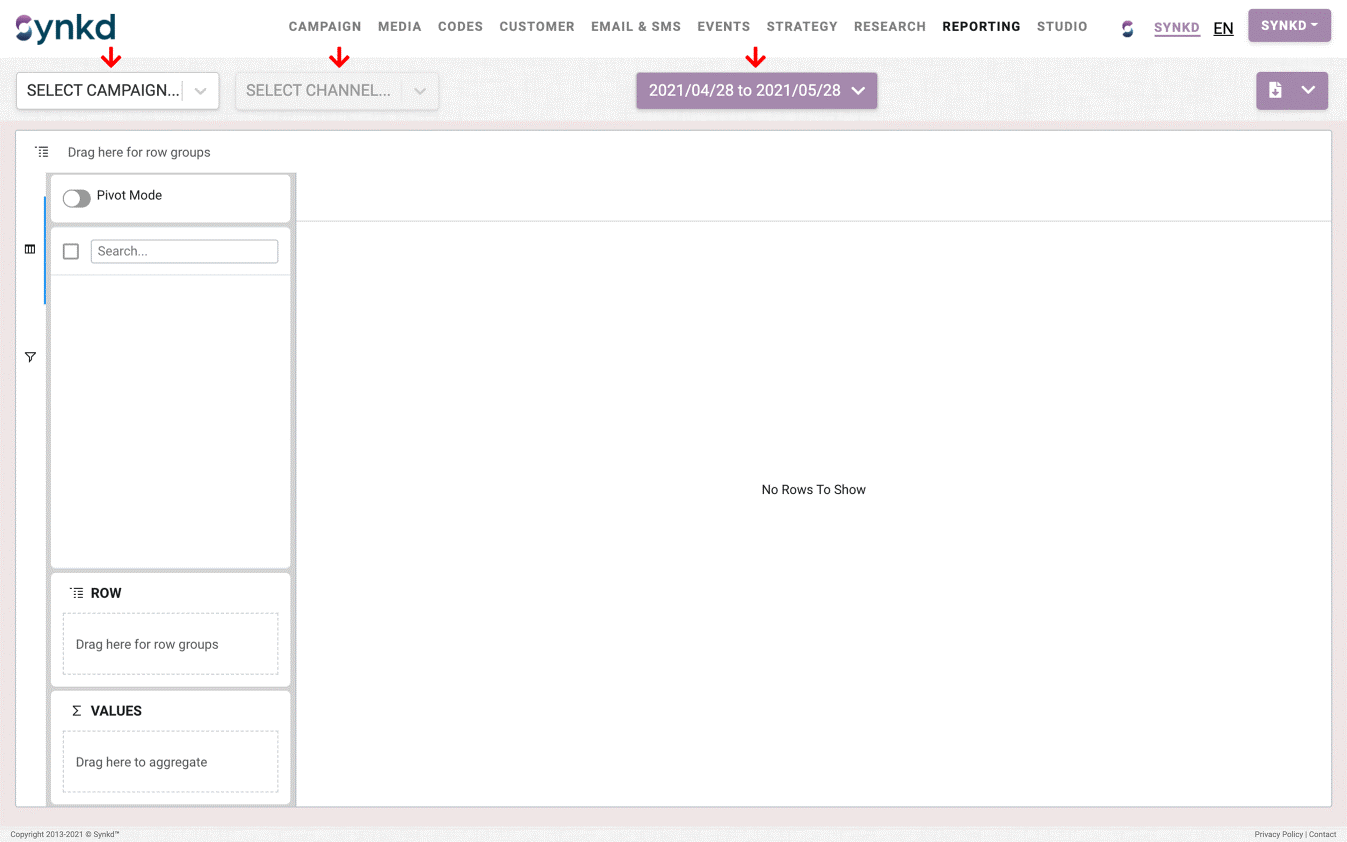The height and width of the screenshot is (842, 1347).
Task: Open the columns panel icon in left sidebar
Action: coord(30,248)
